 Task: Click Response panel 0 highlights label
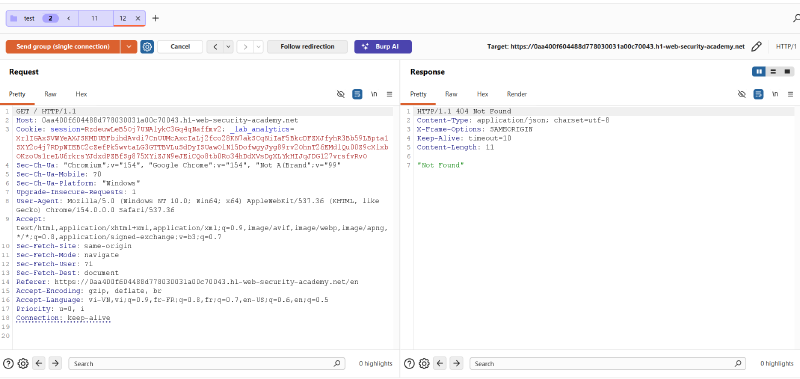(x=777, y=364)
